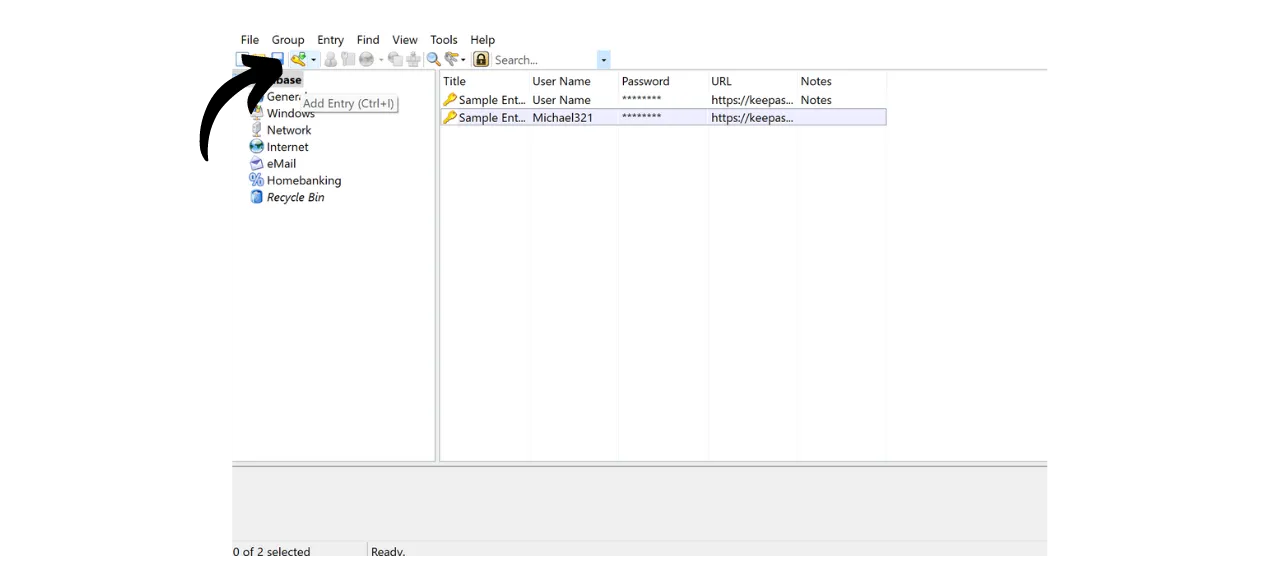Open the Tools menu
The image size is (1280, 586).
(443, 40)
